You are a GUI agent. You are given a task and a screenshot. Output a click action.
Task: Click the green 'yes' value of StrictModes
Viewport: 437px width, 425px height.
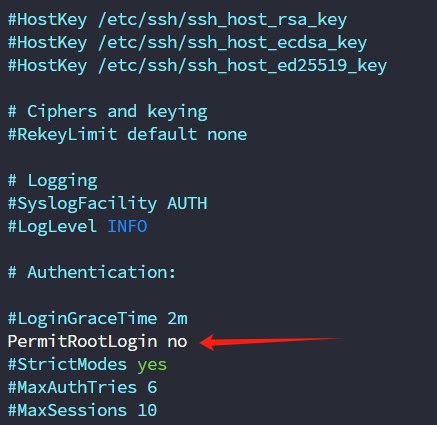(x=152, y=365)
